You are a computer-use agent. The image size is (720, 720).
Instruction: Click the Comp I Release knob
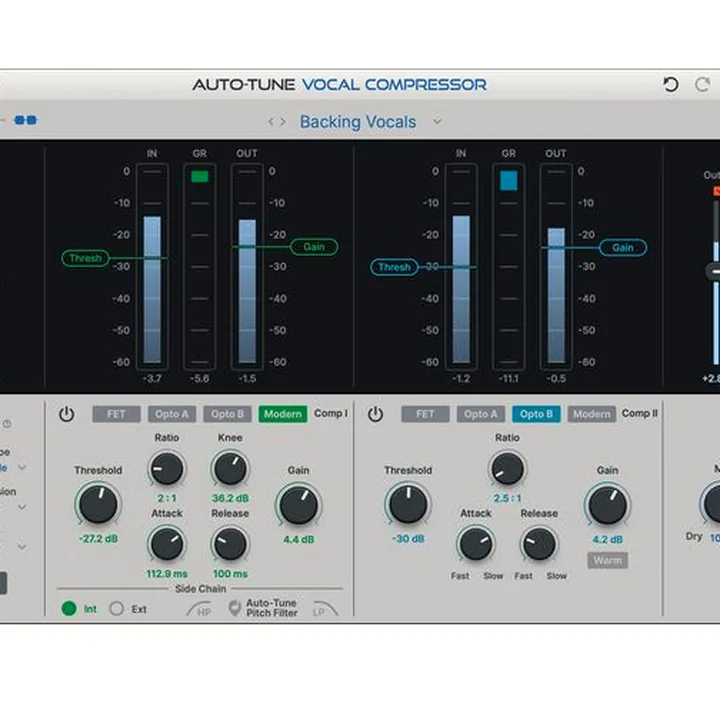(x=230, y=544)
